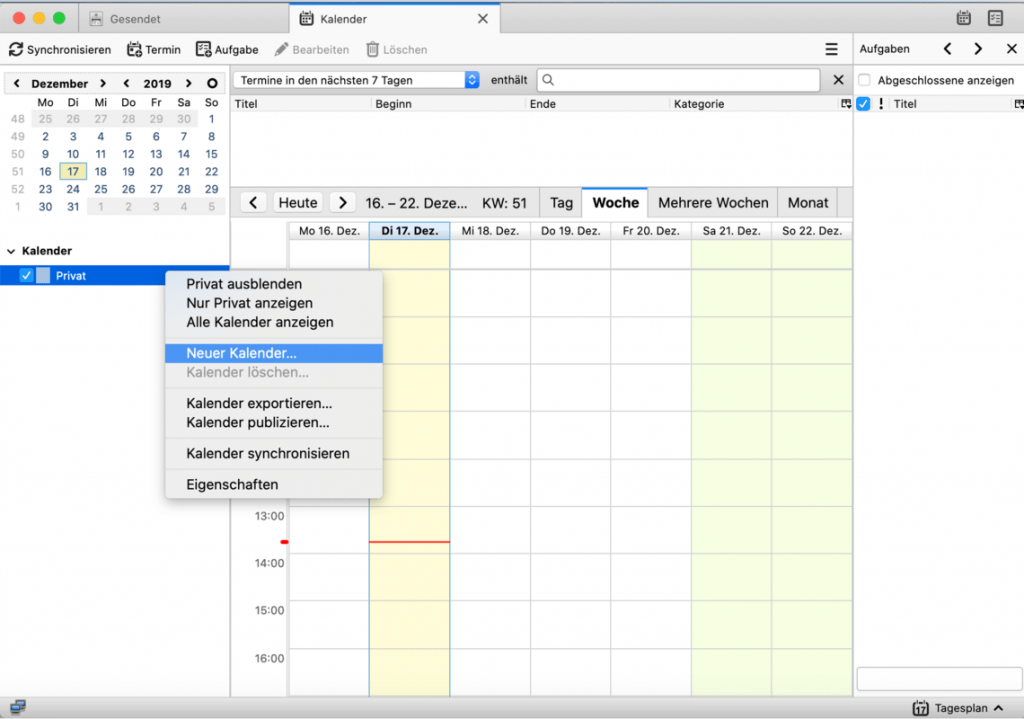
Task: Switch to the Monat view tab
Action: pos(807,202)
